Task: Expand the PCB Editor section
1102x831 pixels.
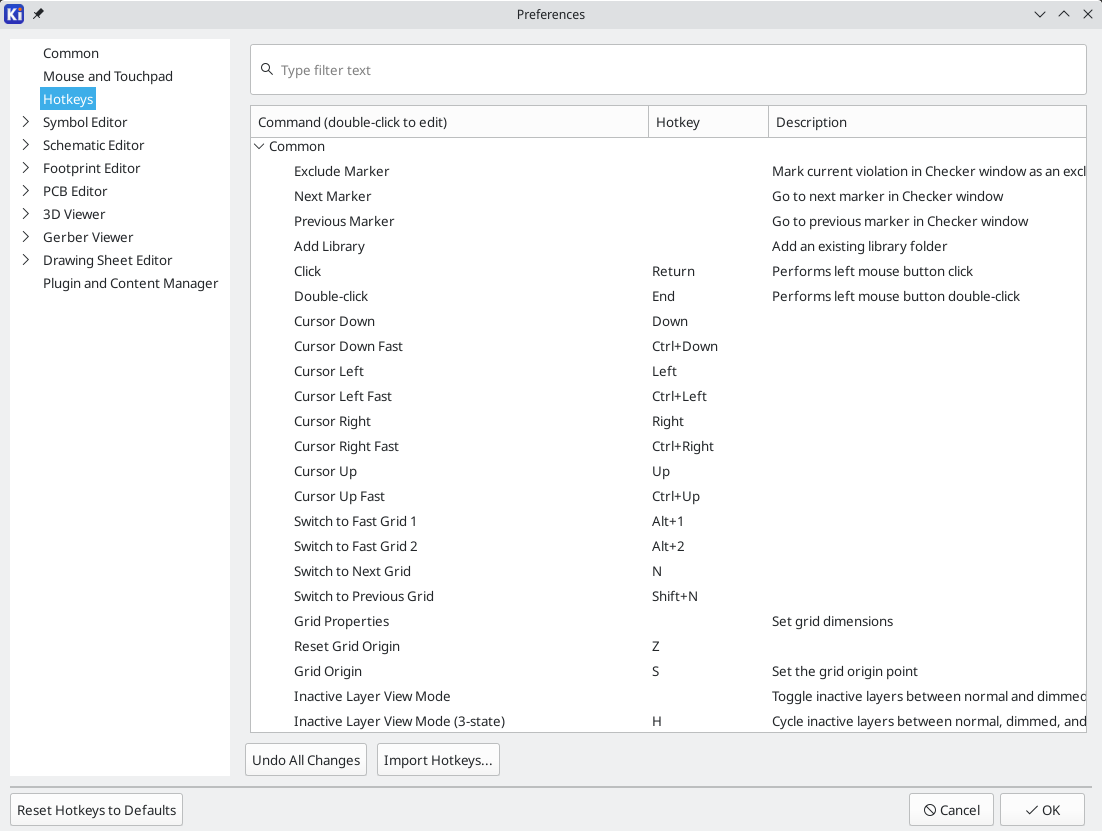Action: click(x=27, y=191)
